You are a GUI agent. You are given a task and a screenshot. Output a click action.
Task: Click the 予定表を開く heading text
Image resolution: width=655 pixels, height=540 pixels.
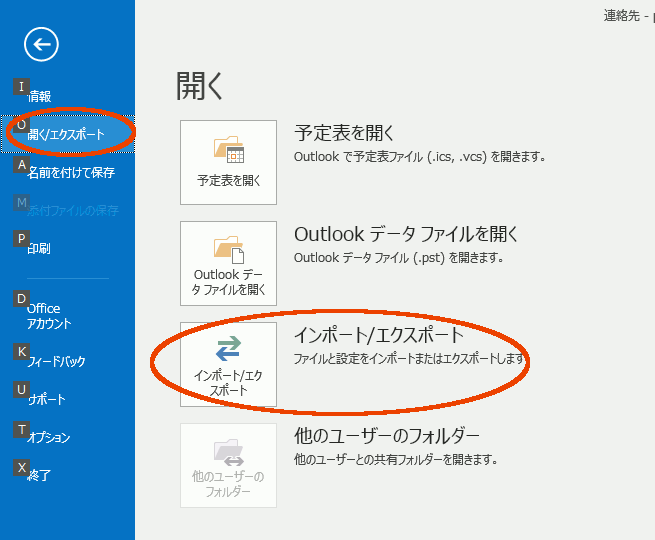click(x=345, y=134)
